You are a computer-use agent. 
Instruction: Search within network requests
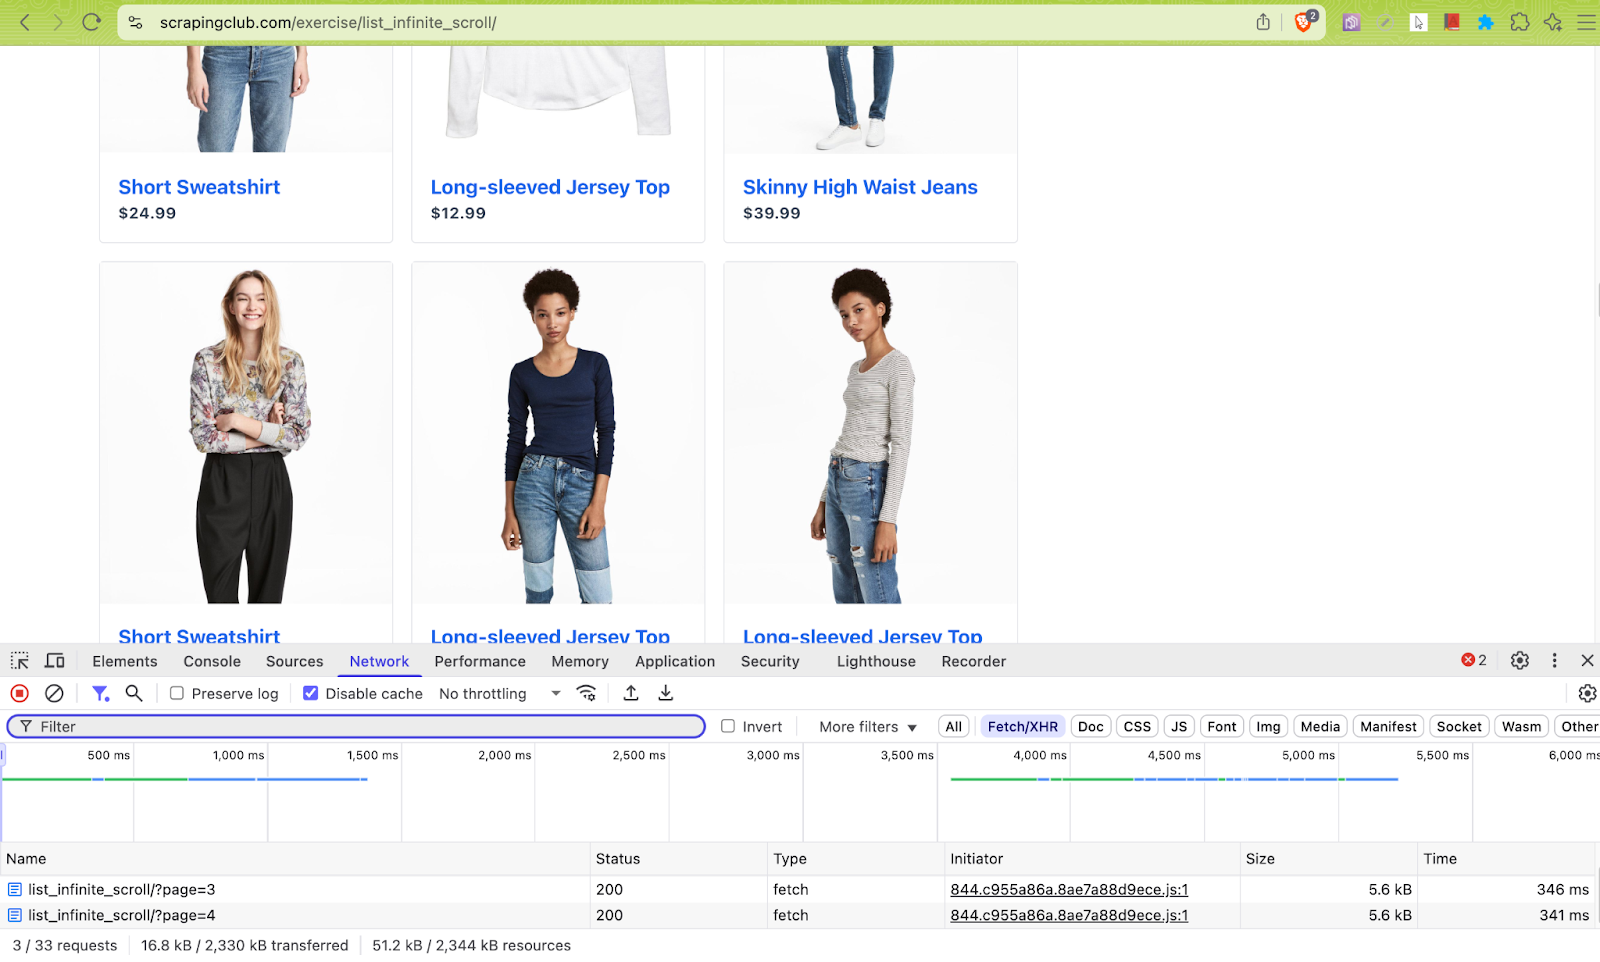click(x=134, y=693)
